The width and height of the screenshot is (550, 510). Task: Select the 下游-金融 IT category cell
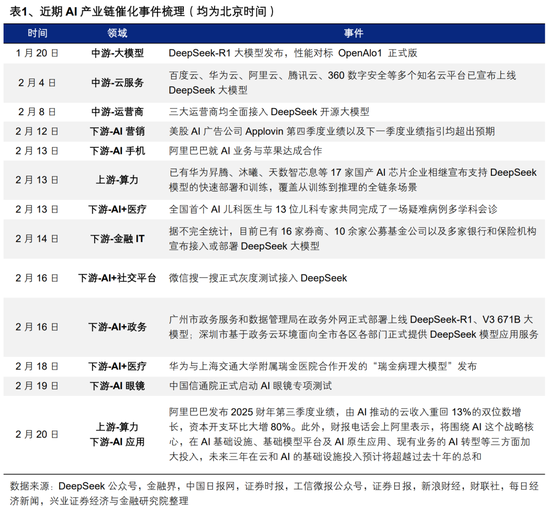(x=118, y=239)
